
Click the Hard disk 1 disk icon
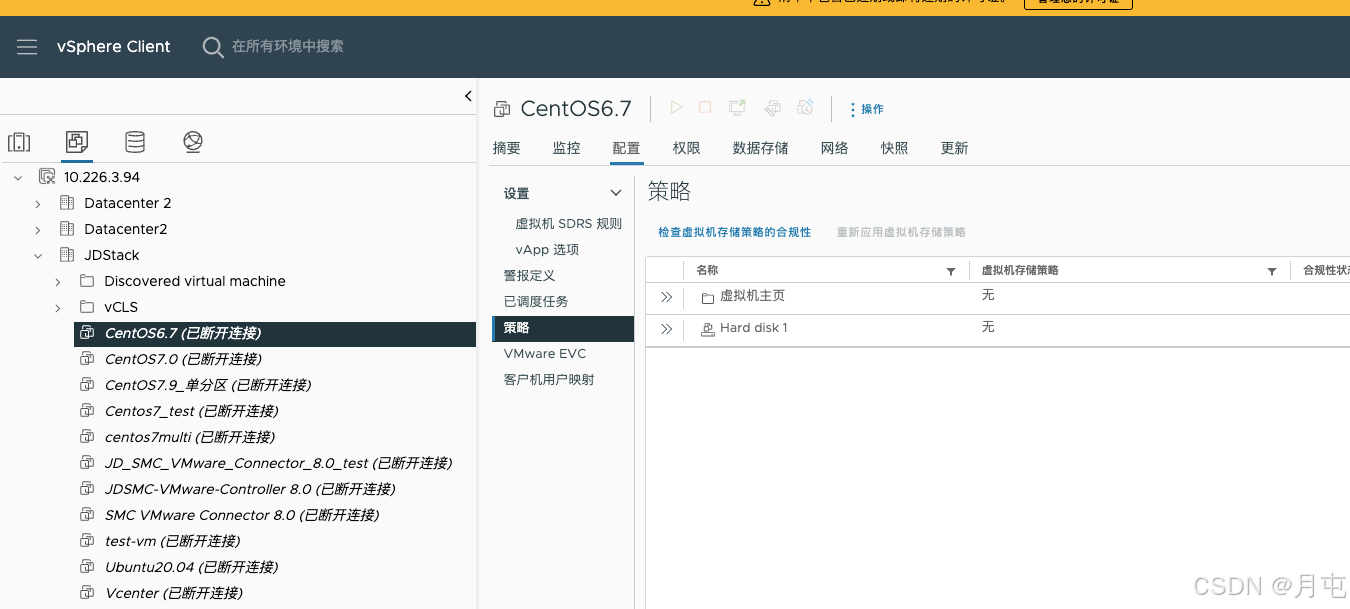click(707, 329)
